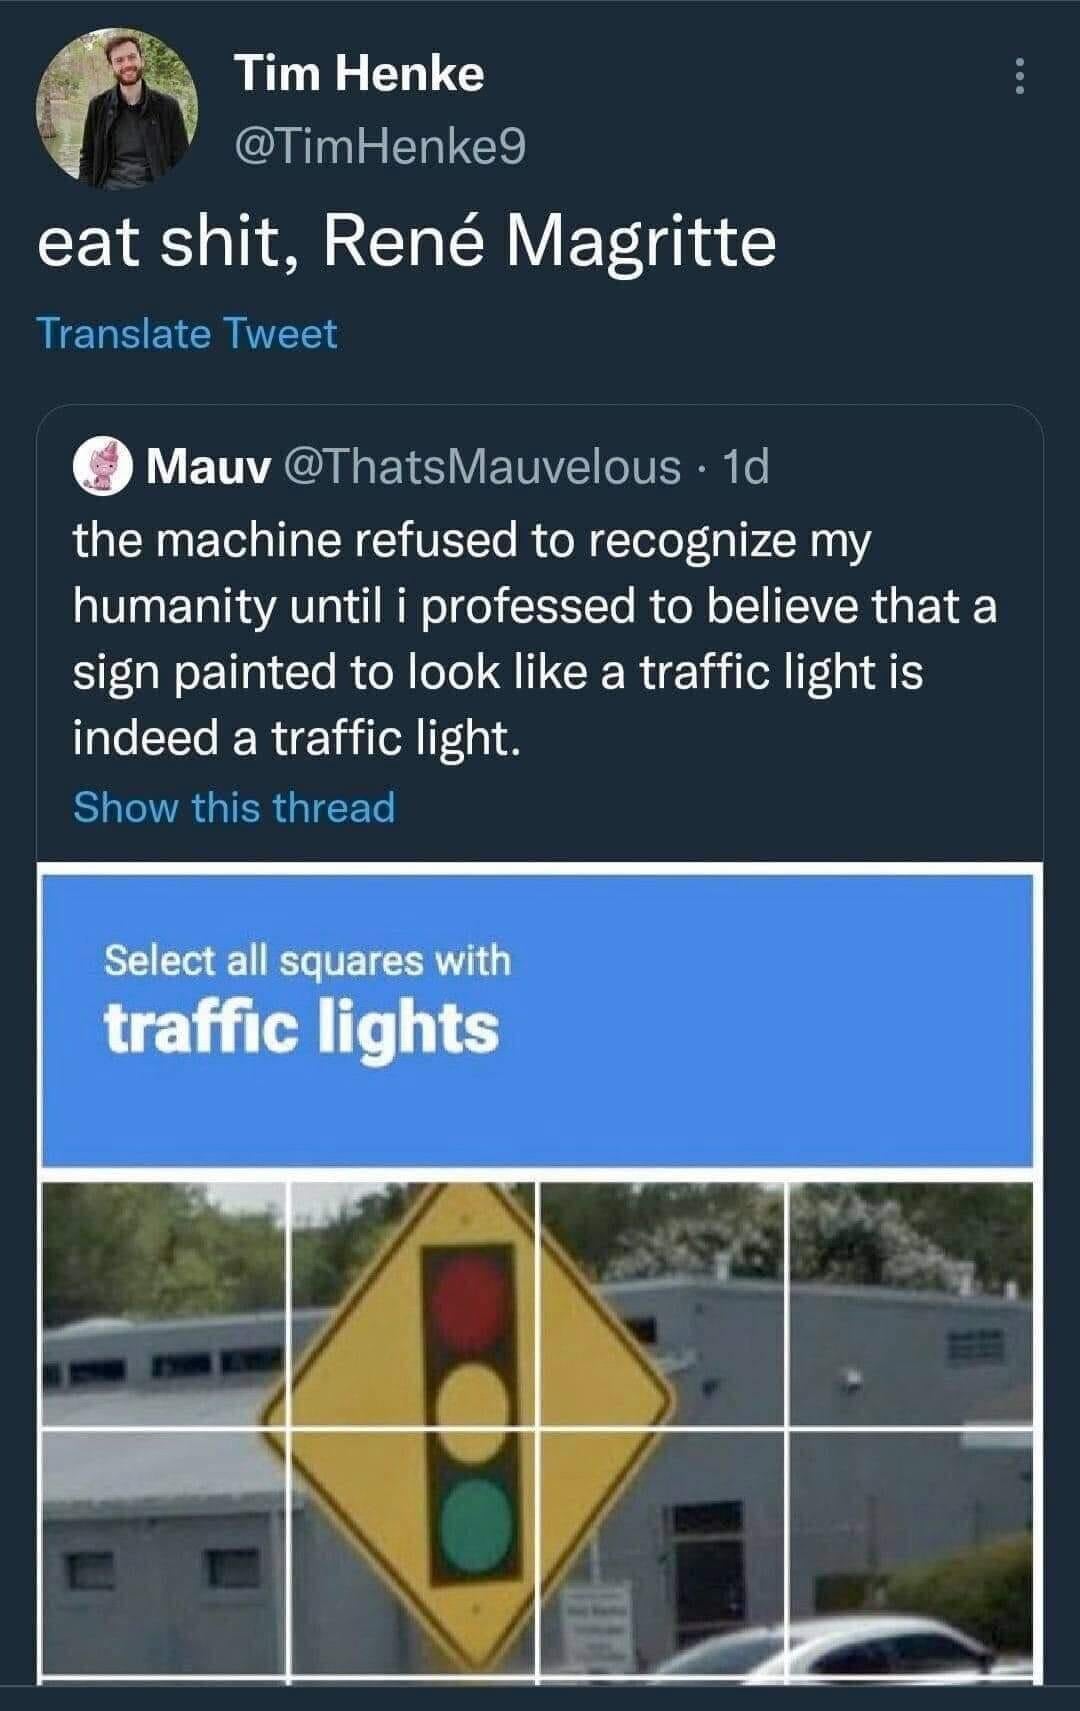Screen dimensions: 1080x1711
Task: Select top-right captcha square with flowering tree
Action: [x=910, y=1305]
